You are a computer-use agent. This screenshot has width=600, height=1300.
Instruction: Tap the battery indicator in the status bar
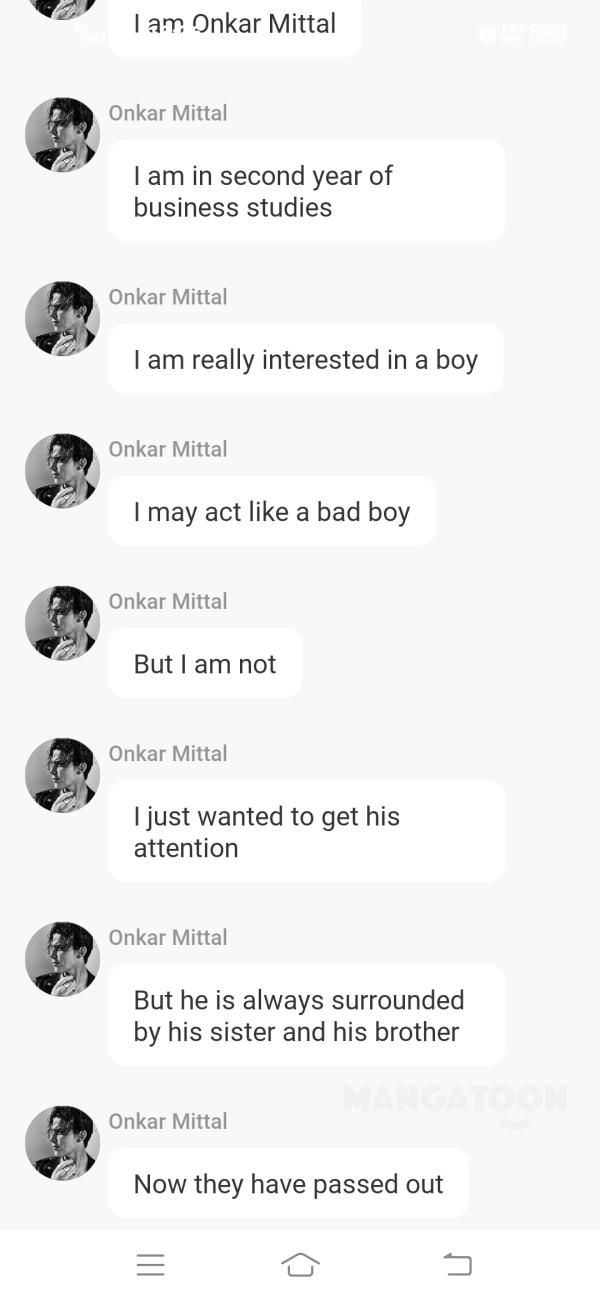[548, 33]
